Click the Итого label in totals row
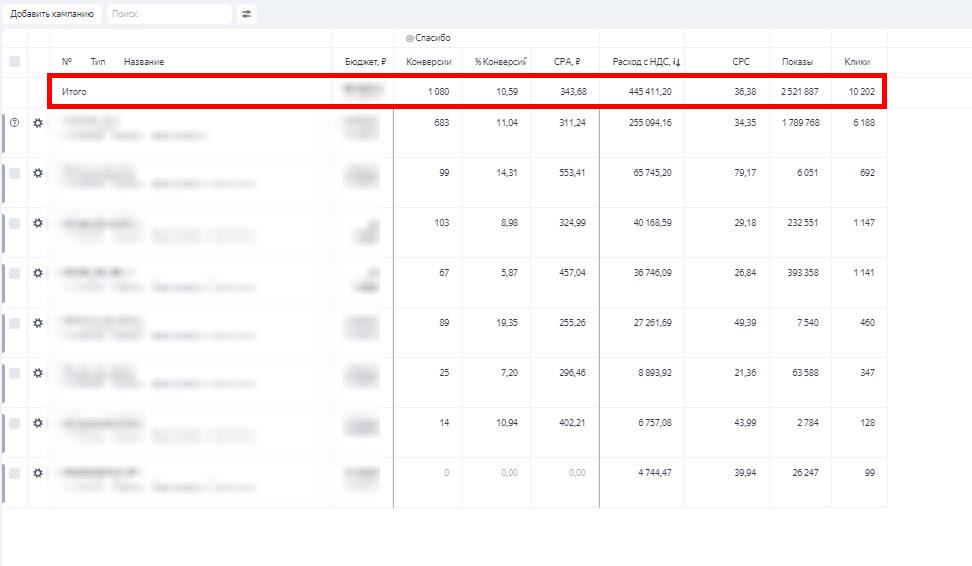Image resolution: width=972 pixels, height=566 pixels. [74, 91]
